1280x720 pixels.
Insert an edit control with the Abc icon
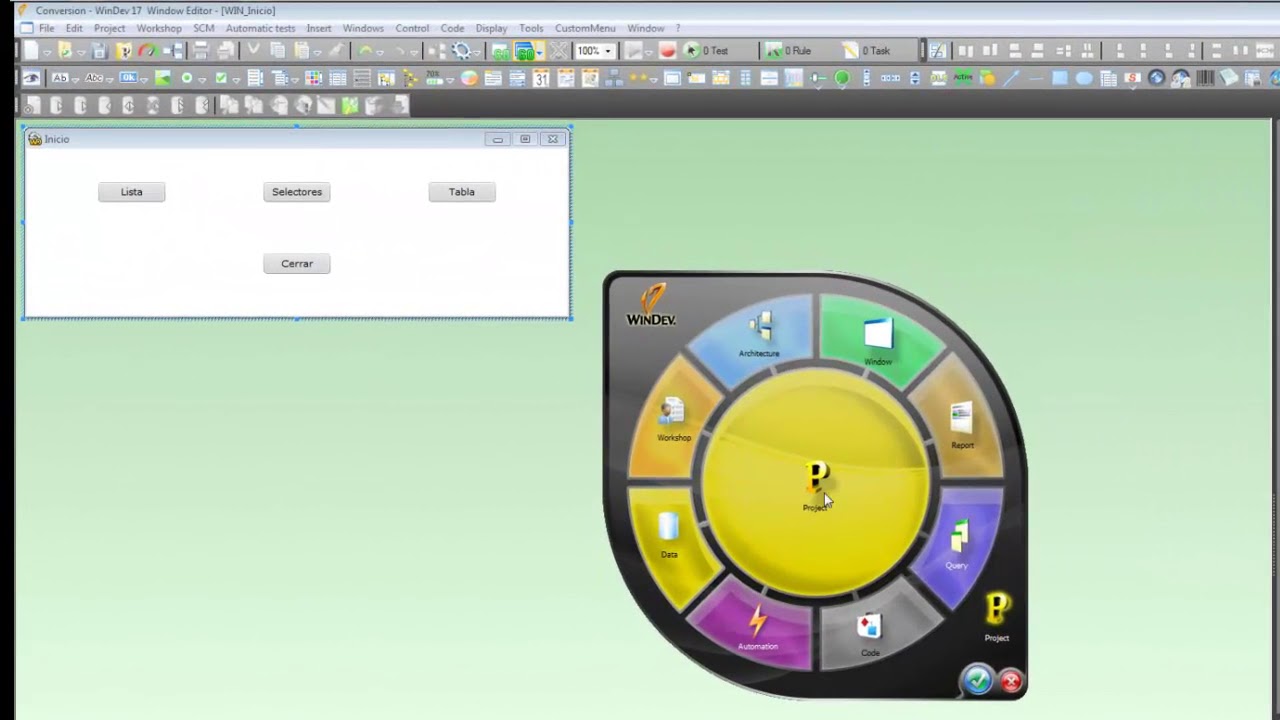click(94, 77)
